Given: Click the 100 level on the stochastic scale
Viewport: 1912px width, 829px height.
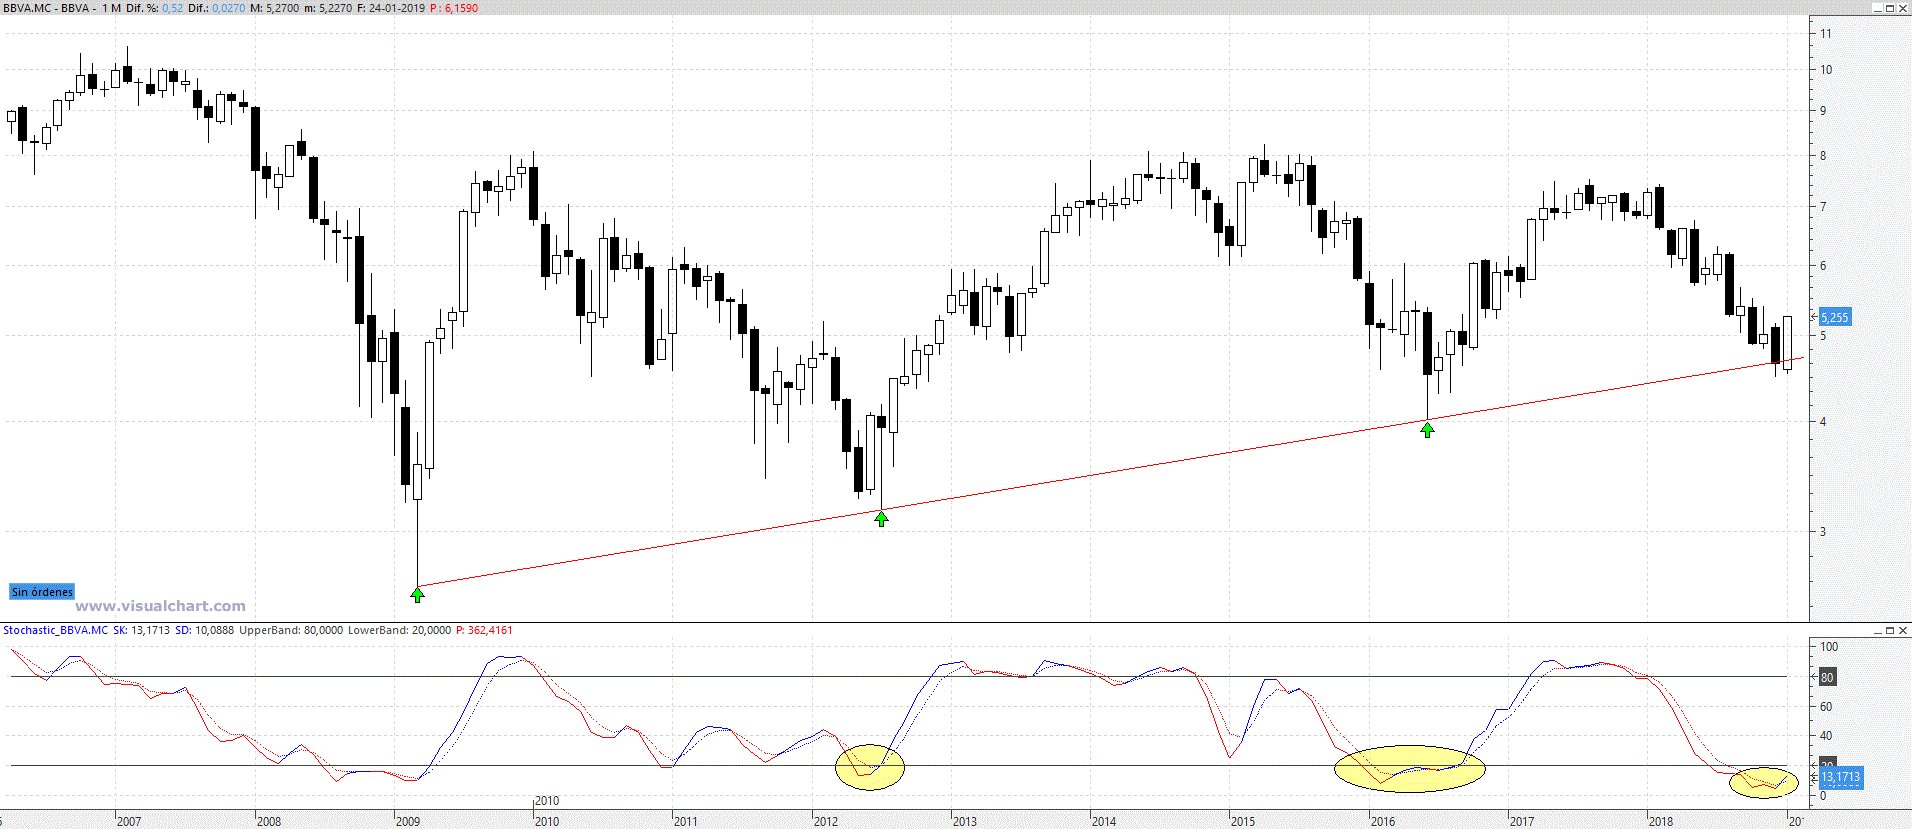Looking at the screenshot, I should [x=1828, y=647].
